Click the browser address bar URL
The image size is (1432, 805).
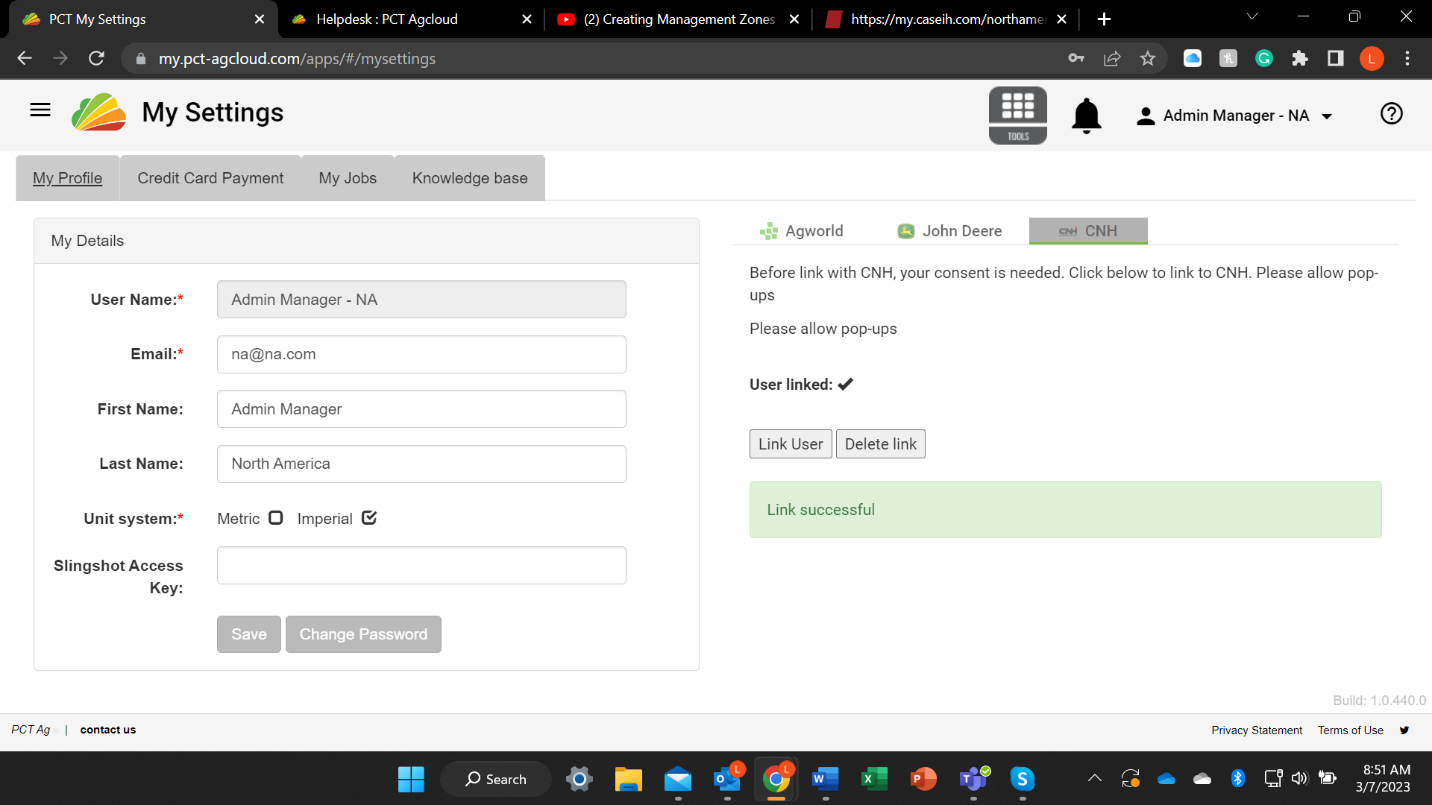(x=297, y=59)
